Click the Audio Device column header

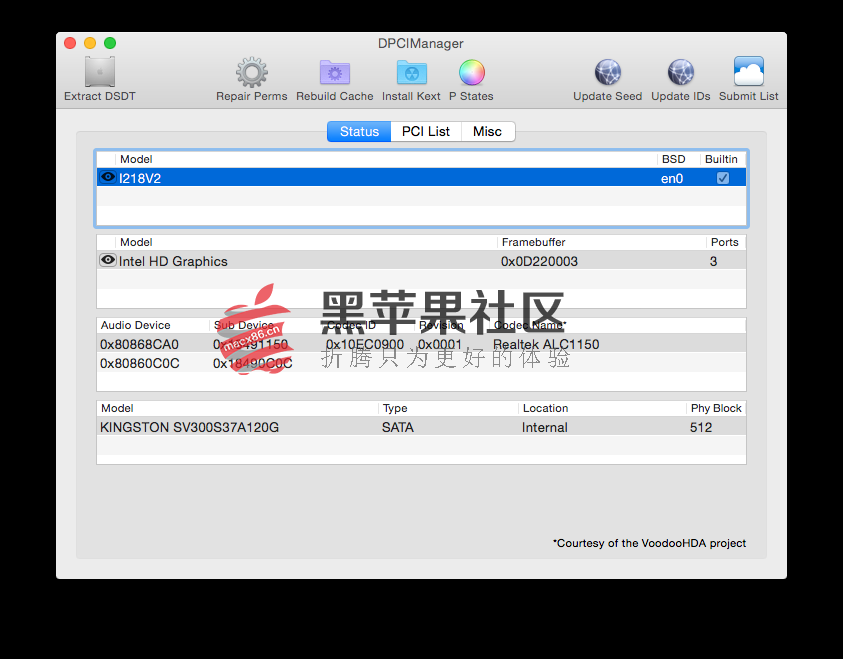click(x=135, y=325)
